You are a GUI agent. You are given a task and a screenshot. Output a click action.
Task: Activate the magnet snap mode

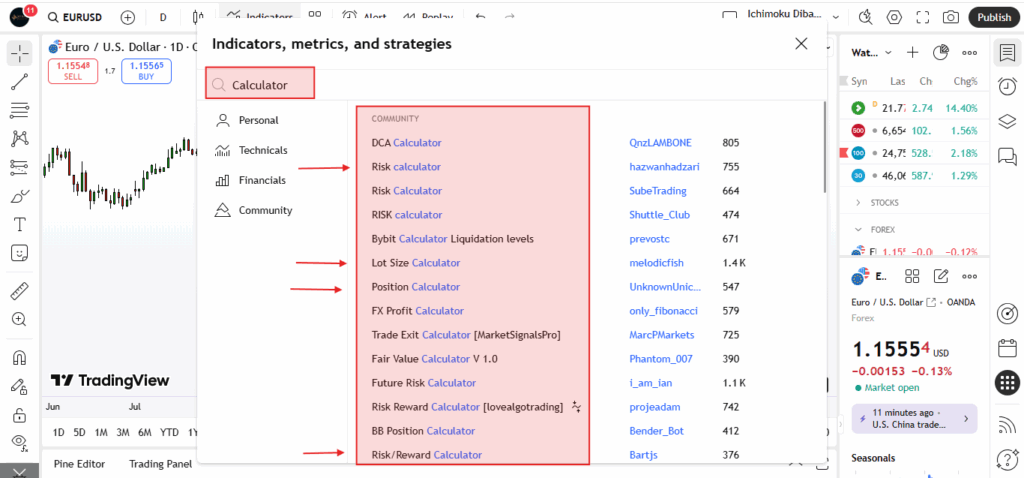pos(20,357)
